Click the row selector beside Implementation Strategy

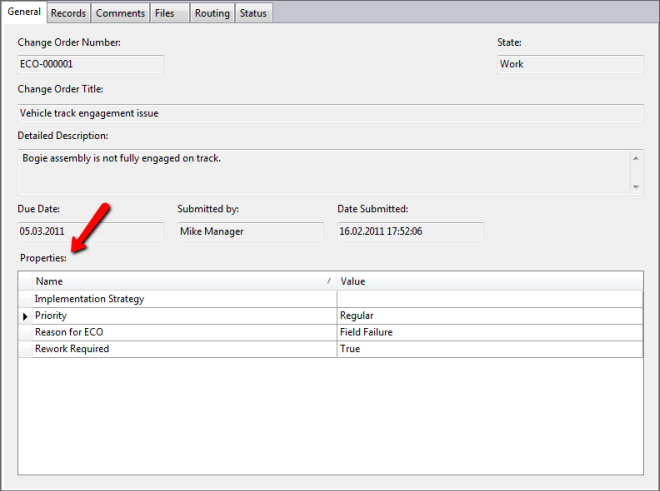[25, 299]
